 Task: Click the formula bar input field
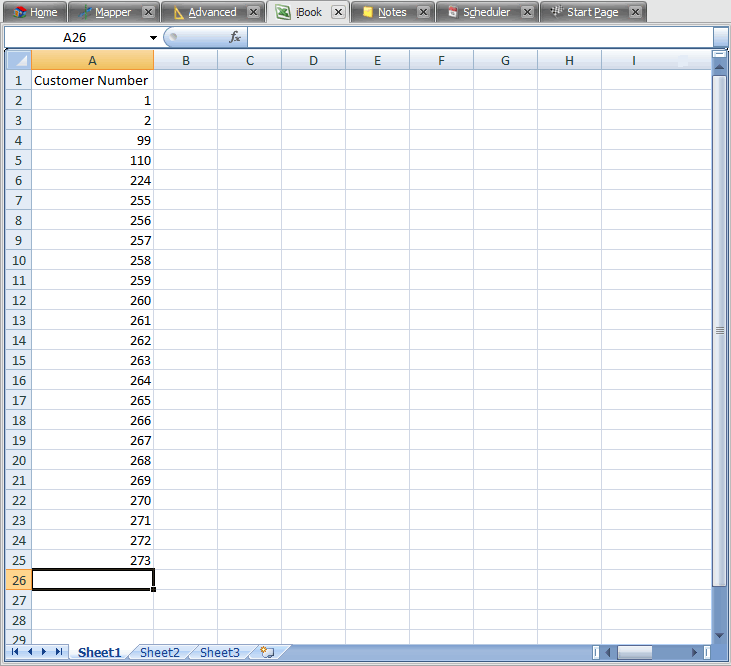pyautogui.click(x=480, y=37)
